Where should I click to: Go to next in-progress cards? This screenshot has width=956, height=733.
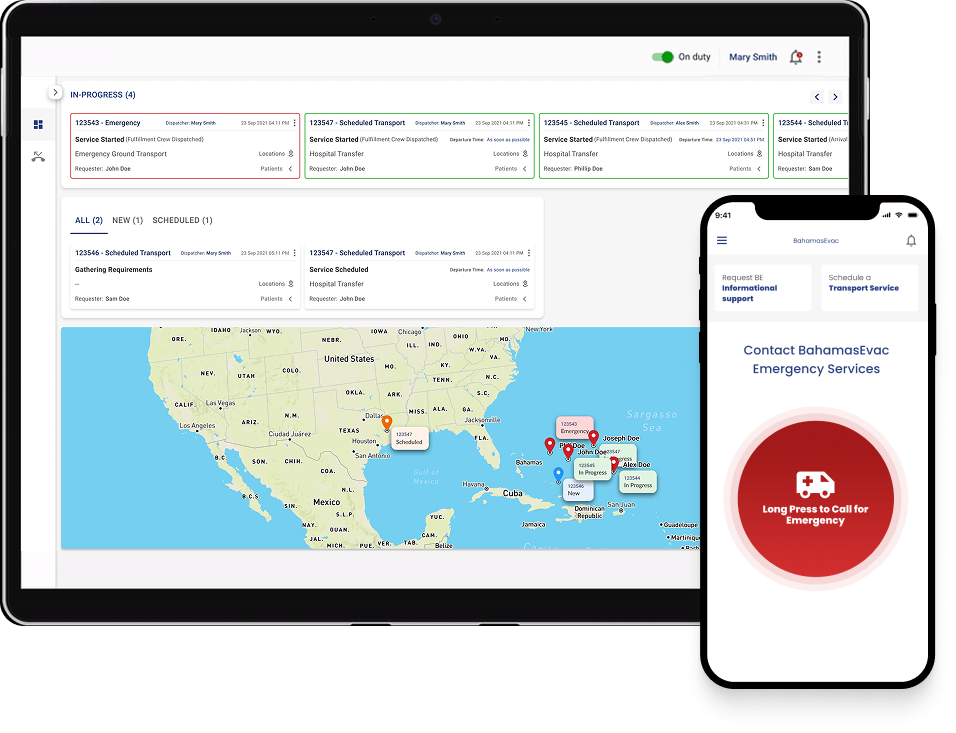coord(835,96)
